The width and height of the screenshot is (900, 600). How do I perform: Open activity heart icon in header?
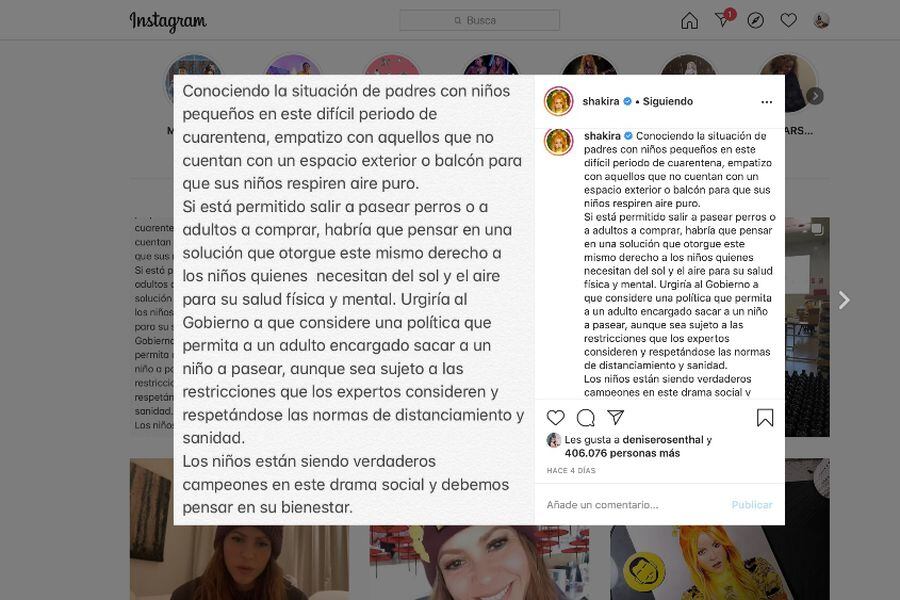click(788, 21)
